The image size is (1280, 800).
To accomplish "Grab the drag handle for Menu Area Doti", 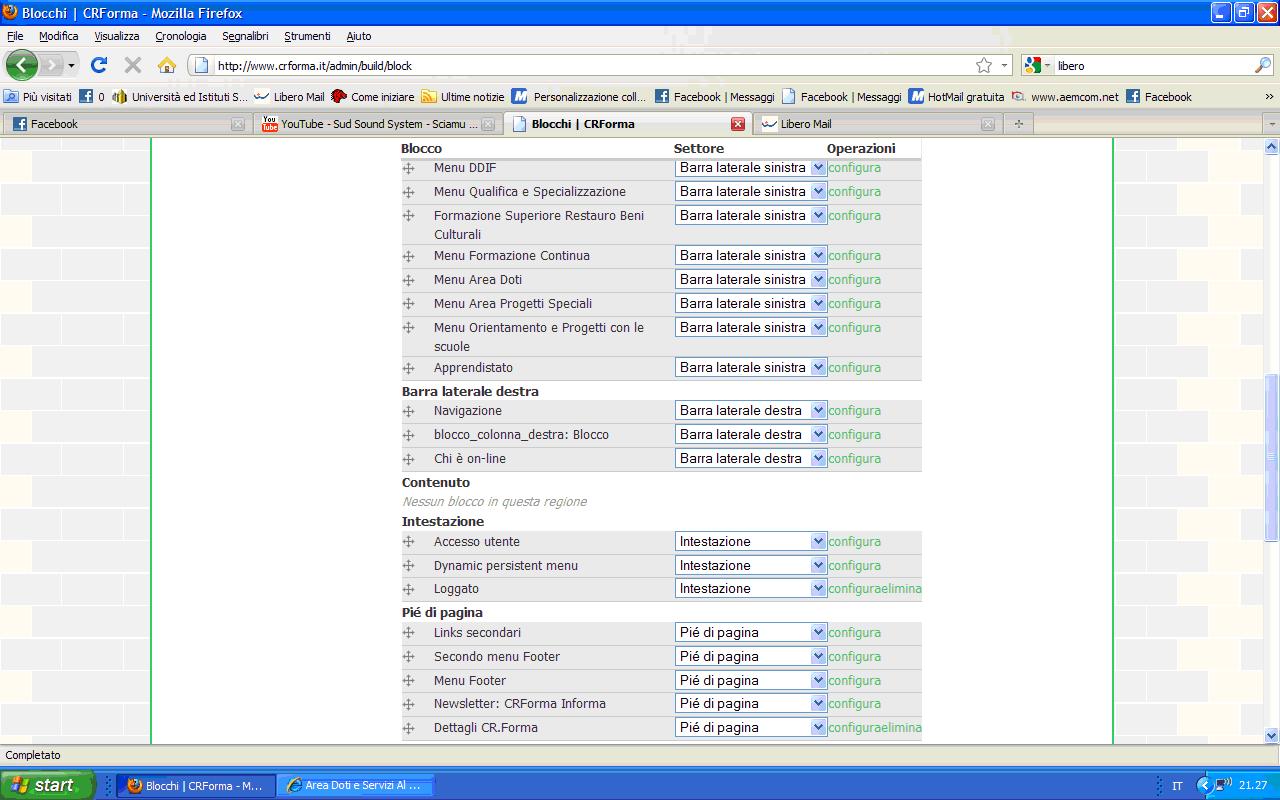I will (x=408, y=280).
